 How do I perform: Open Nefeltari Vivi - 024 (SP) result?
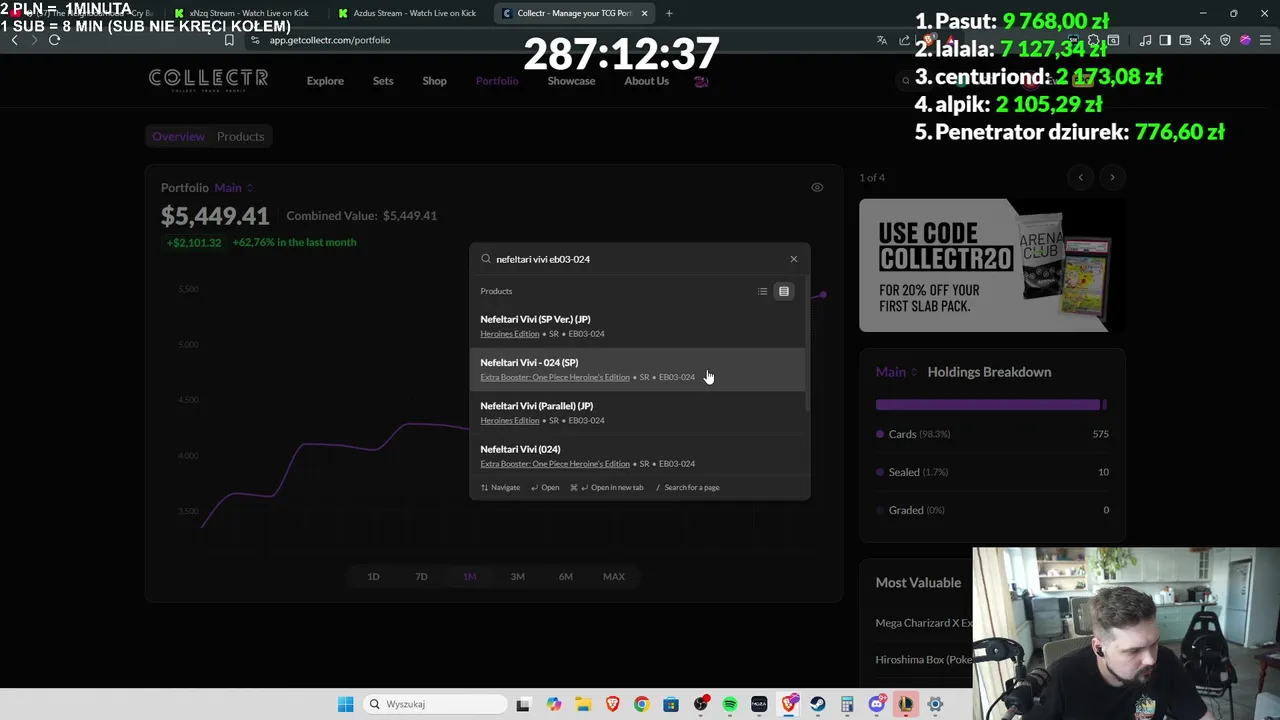(637, 370)
